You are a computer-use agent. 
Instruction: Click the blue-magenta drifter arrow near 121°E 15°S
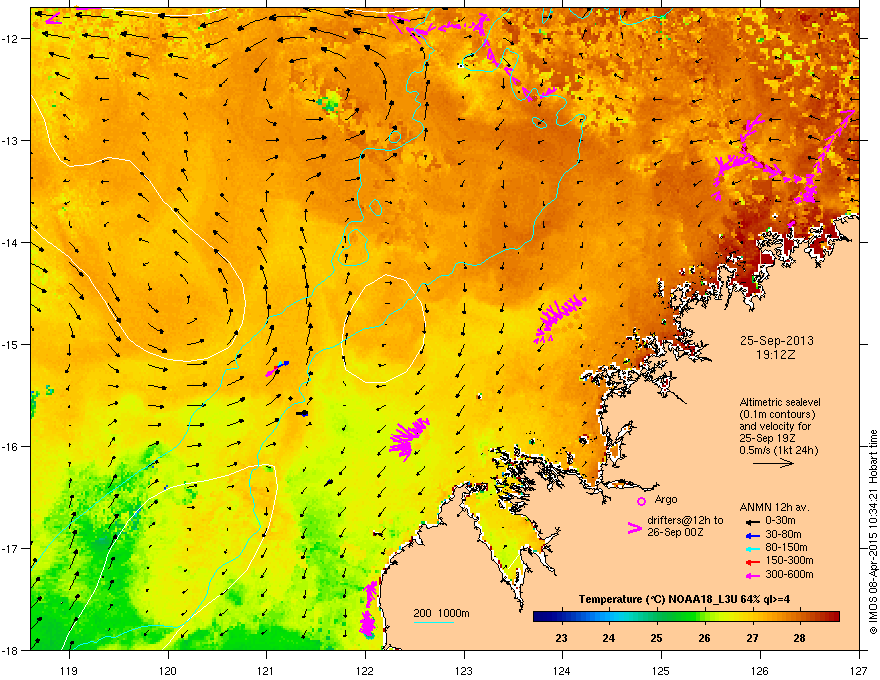pyautogui.click(x=277, y=369)
